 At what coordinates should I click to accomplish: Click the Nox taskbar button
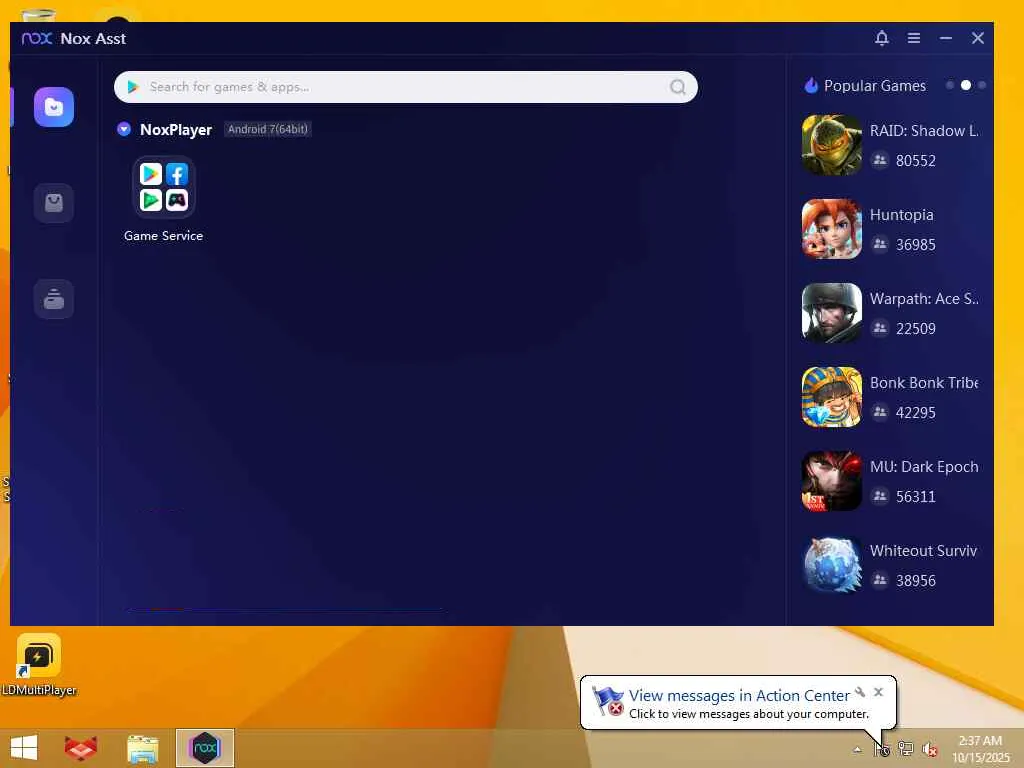(204, 748)
